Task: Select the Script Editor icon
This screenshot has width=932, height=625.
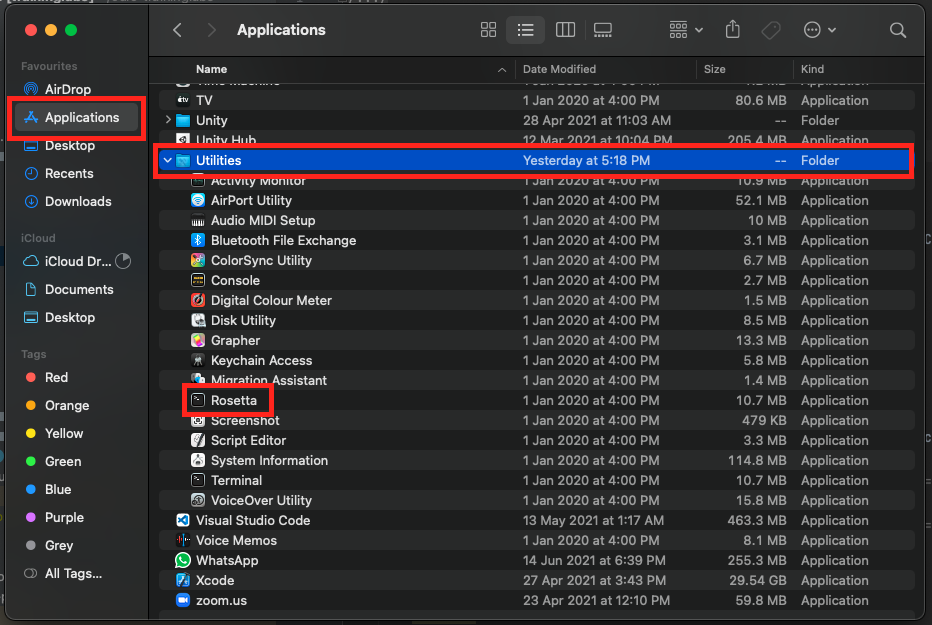Action: [x=198, y=440]
